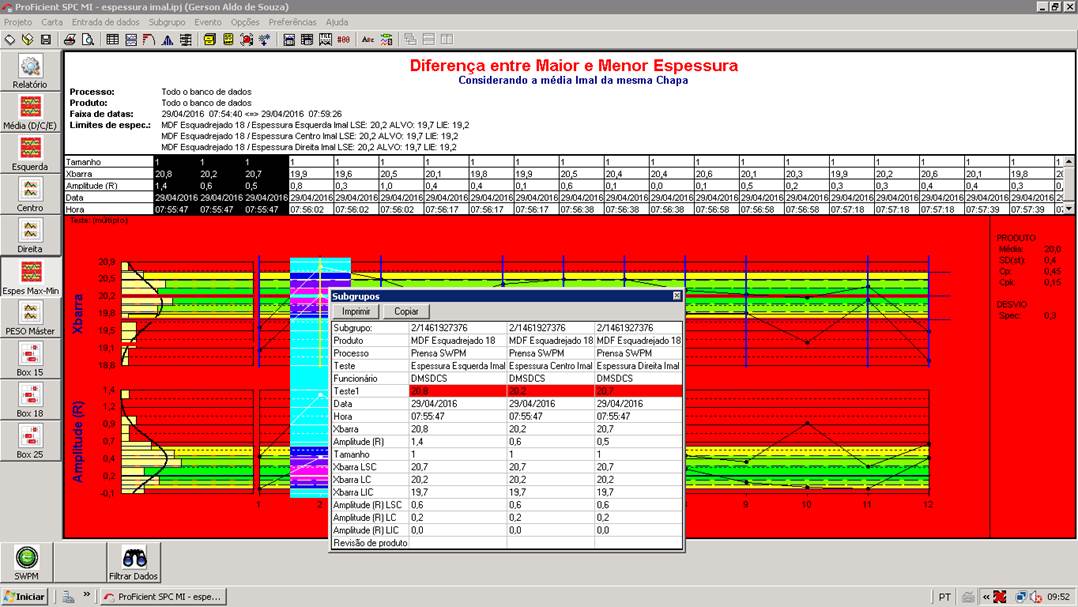Click the Revisão de produto row label
Viewport: 1078px width, 607px height.
pos(370,543)
